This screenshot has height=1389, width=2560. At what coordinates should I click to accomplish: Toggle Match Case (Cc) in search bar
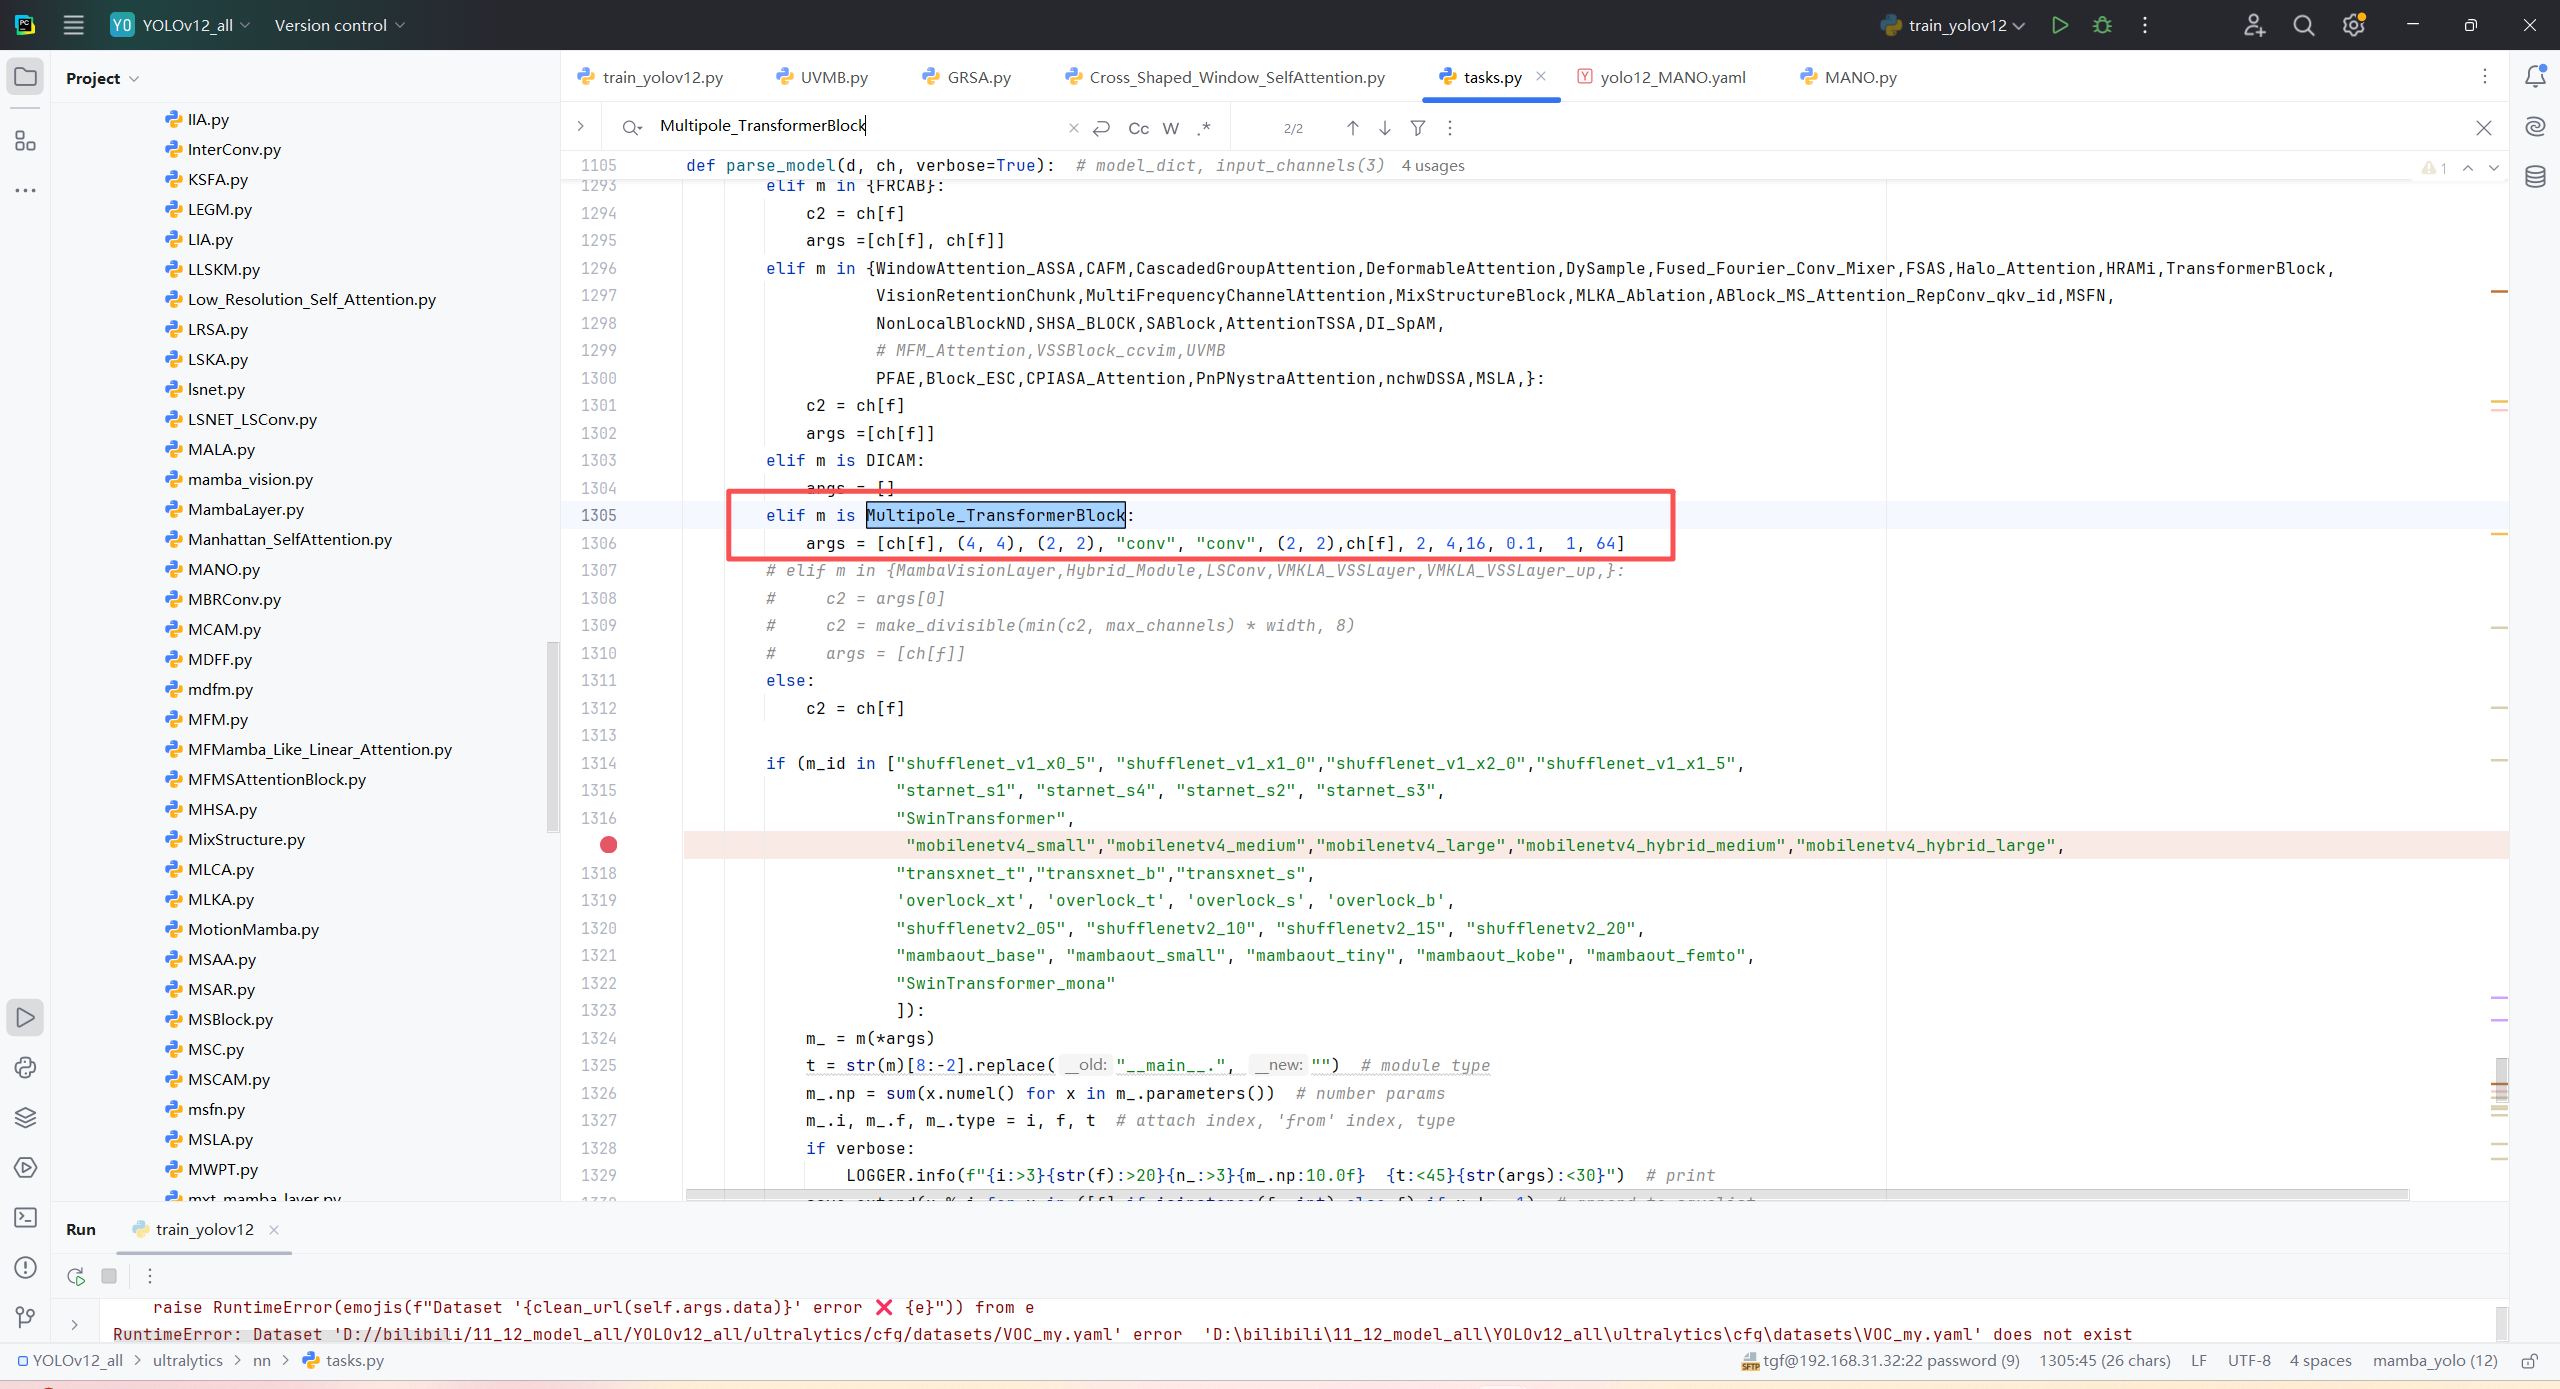pos(1138,128)
